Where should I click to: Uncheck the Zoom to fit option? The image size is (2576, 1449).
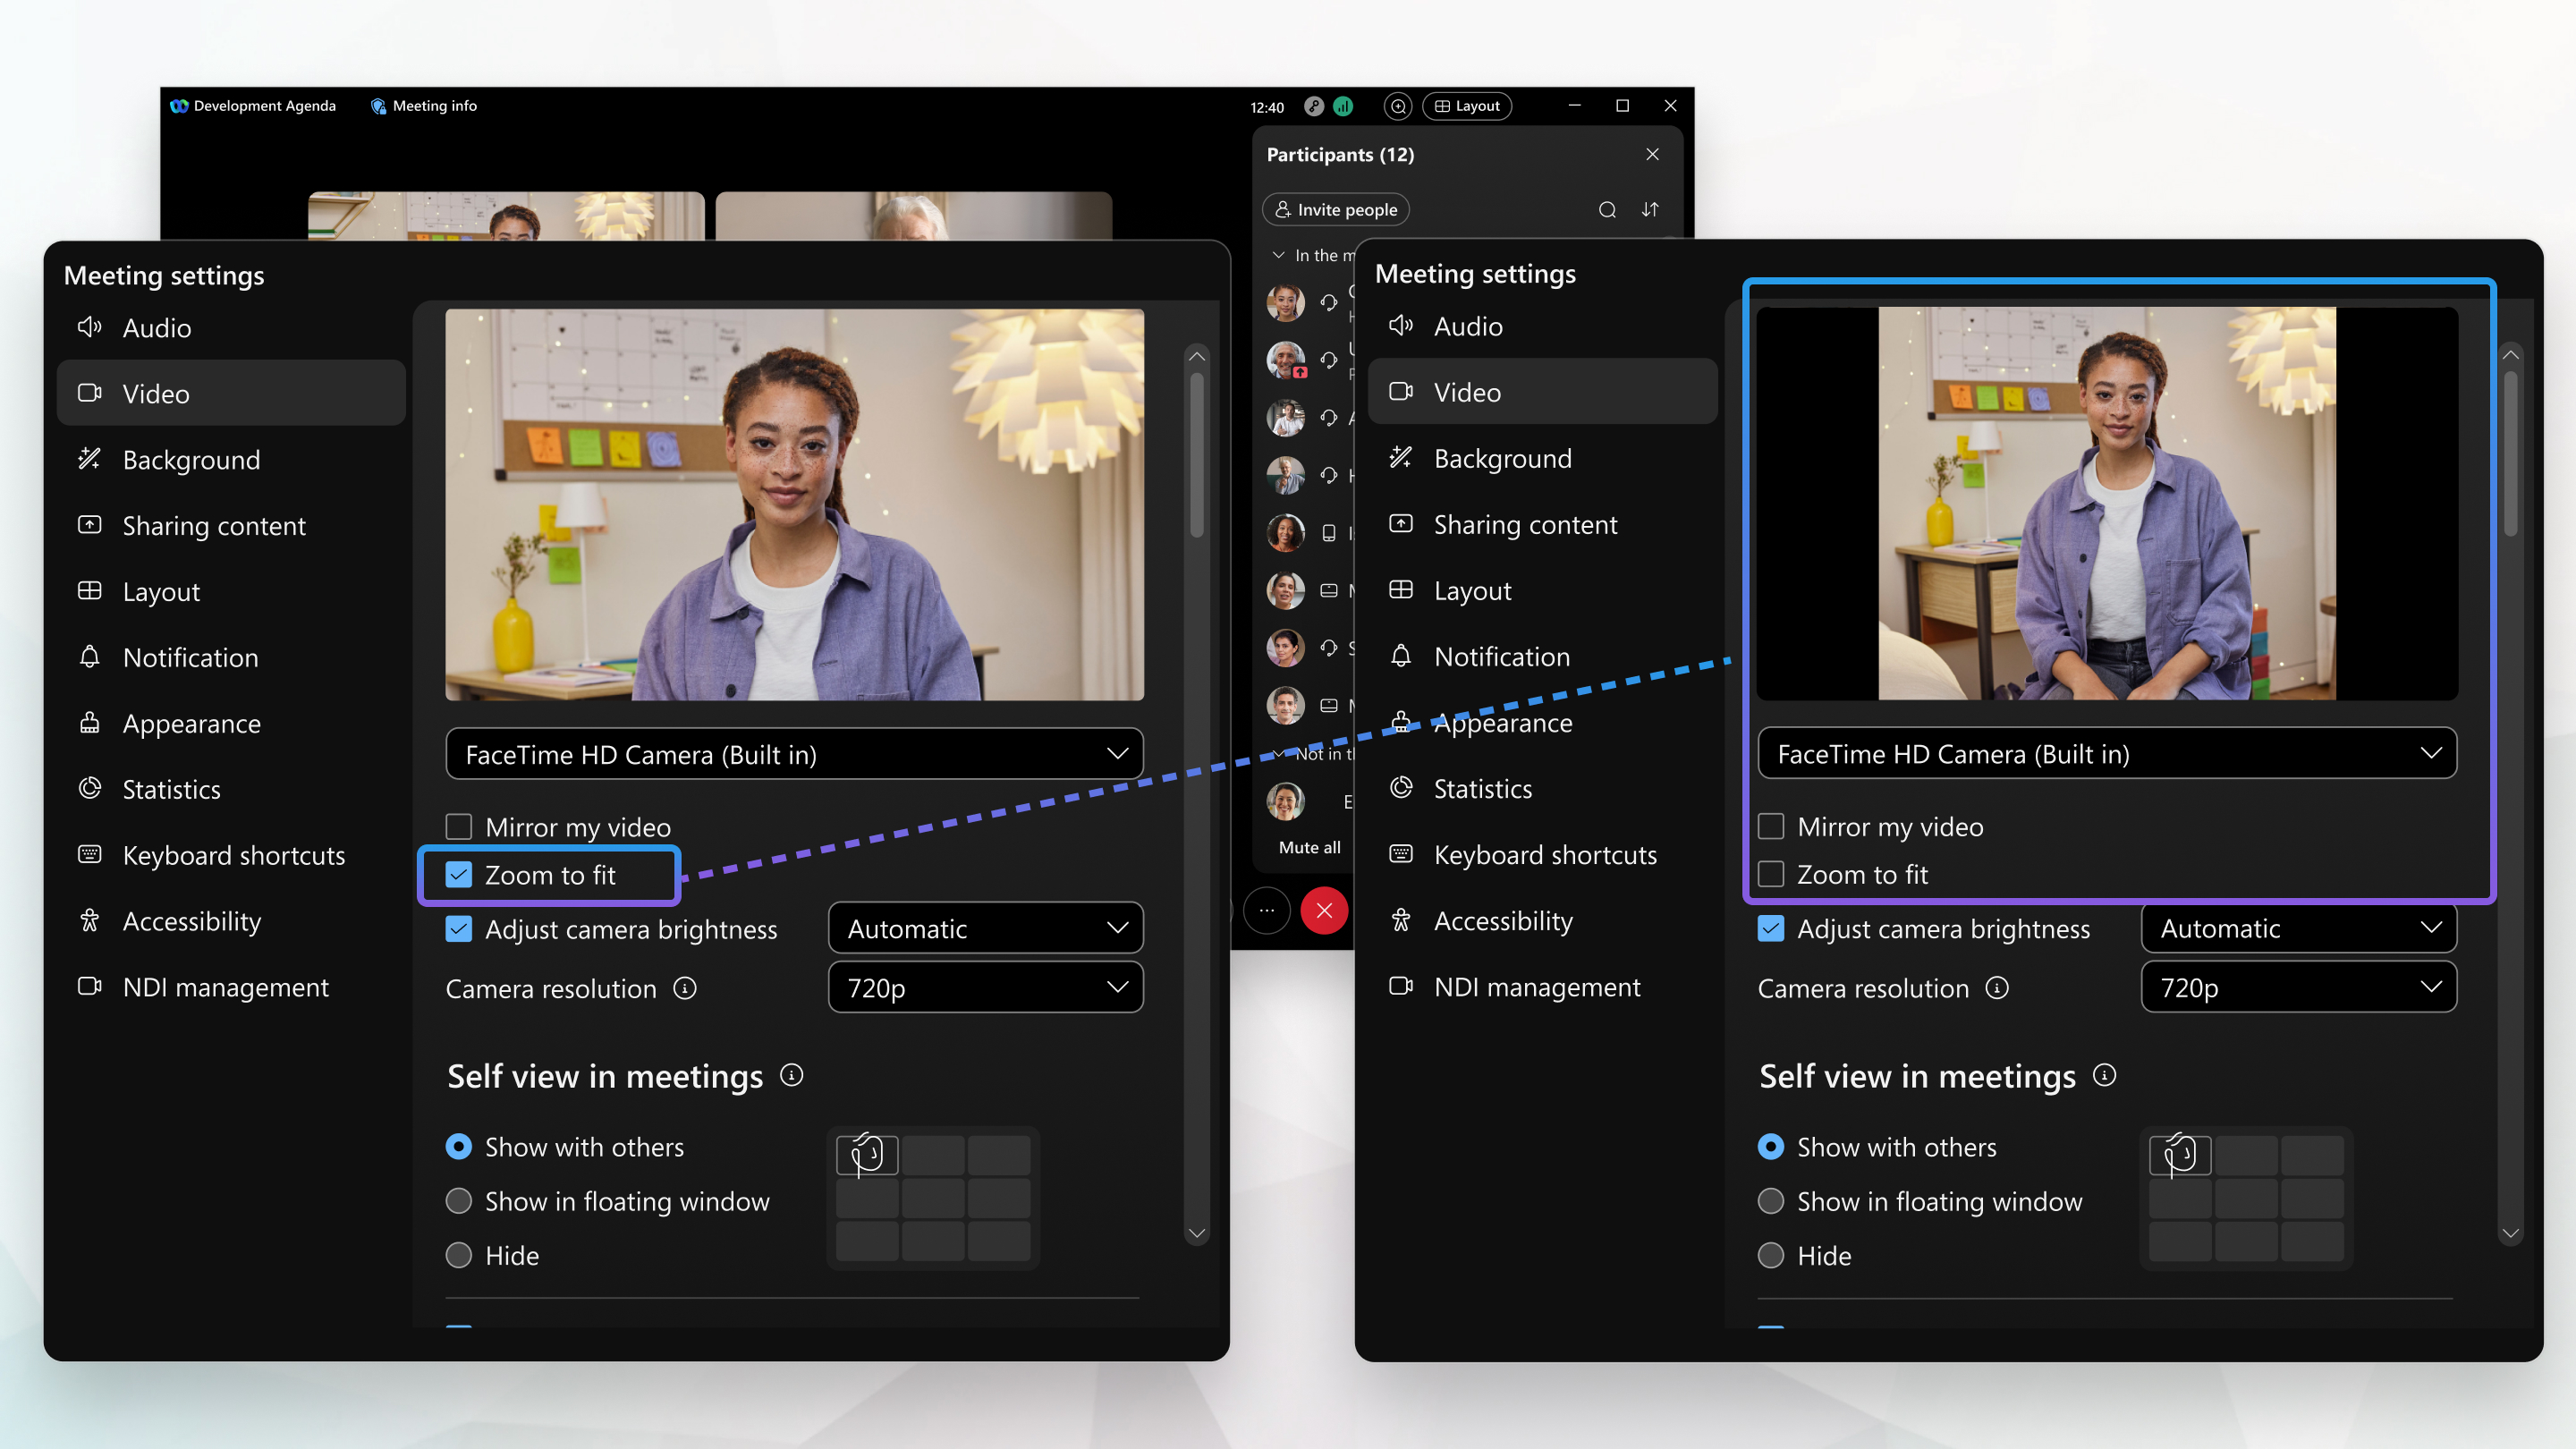459,874
